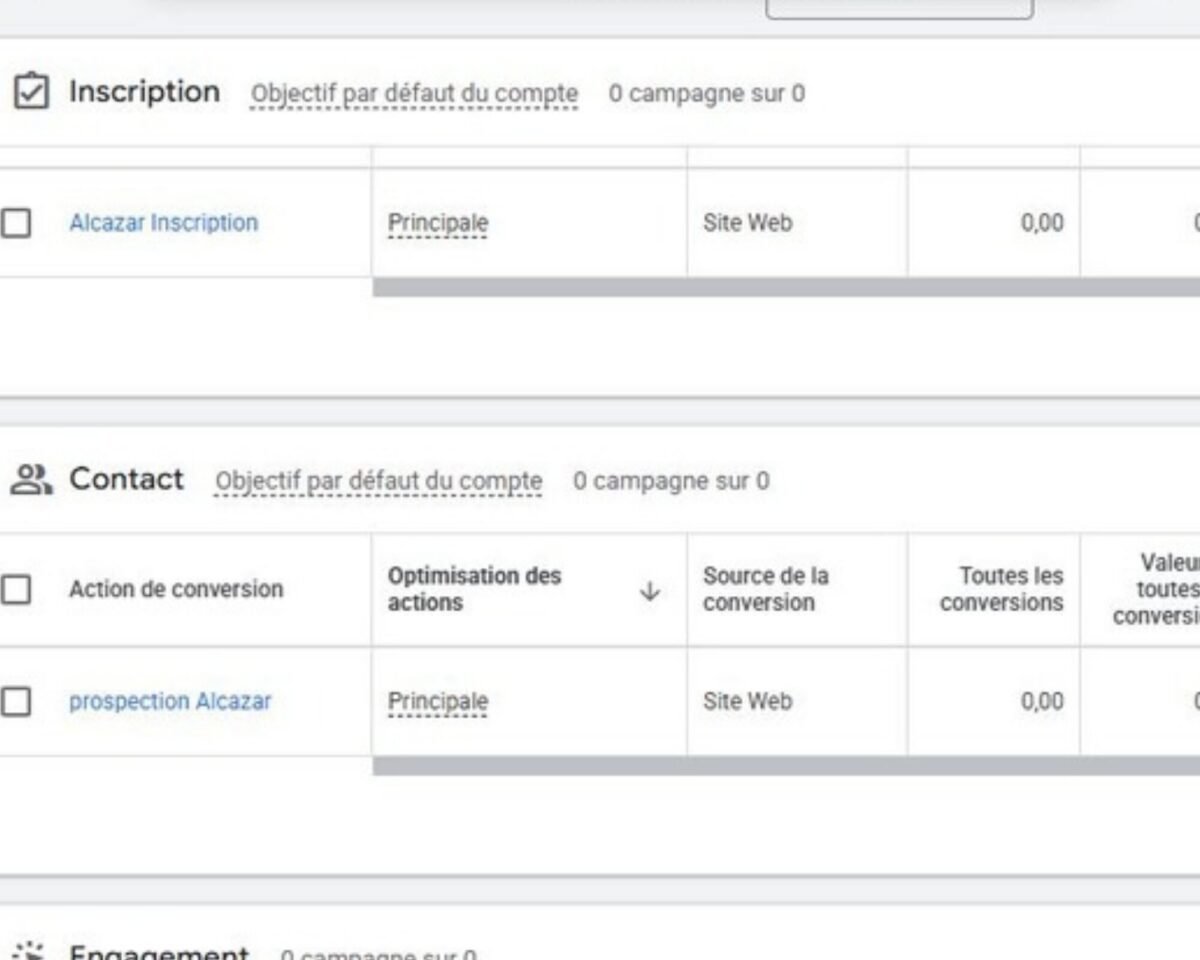This screenshot has width=1200, height=960.
Task: Check the prospection Alcazar row checkbox
Action: click(x=15, y=702)
